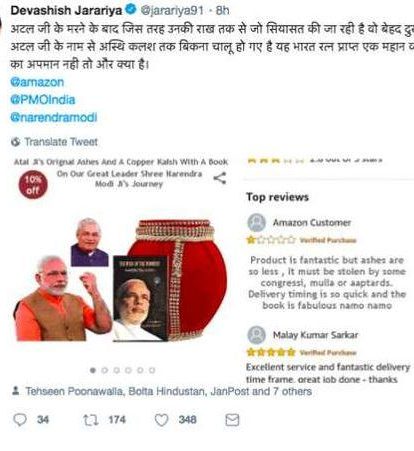Select the last image carousel dot
The width and height of the screenshot is (414, 451).
[152, 370]
